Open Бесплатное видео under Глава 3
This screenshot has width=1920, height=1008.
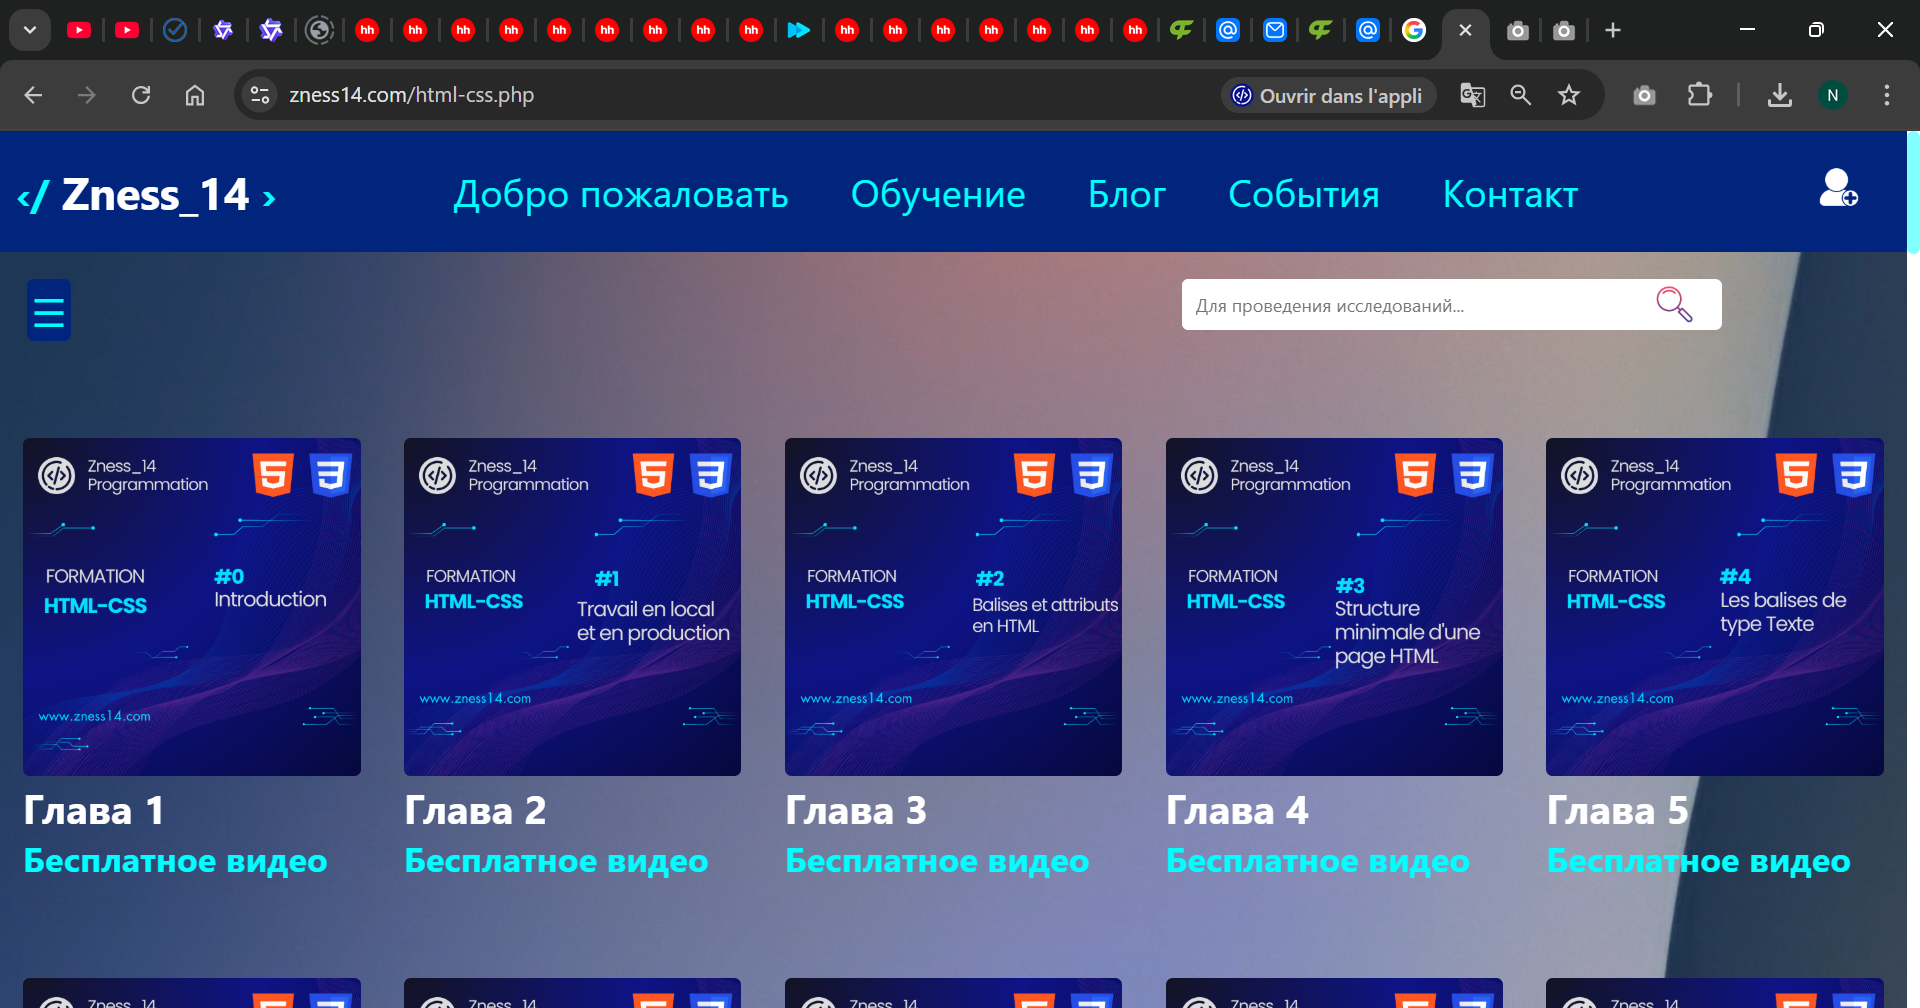click(x=937, y=861)
